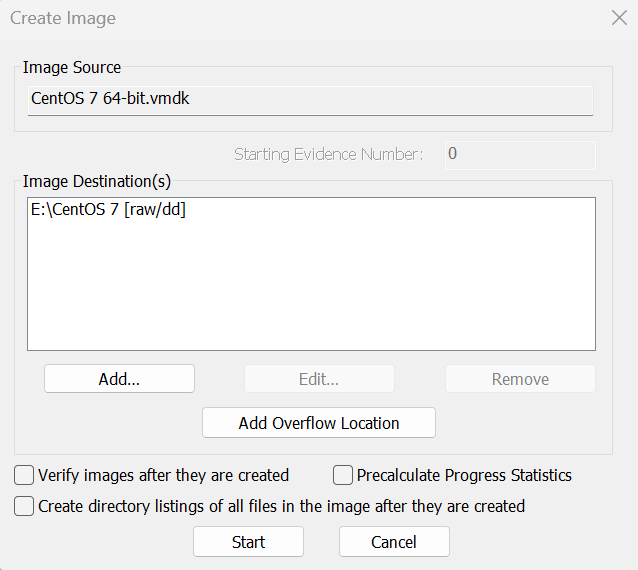
Task: Close the Create Image dialog
Action: pos(618,18)
